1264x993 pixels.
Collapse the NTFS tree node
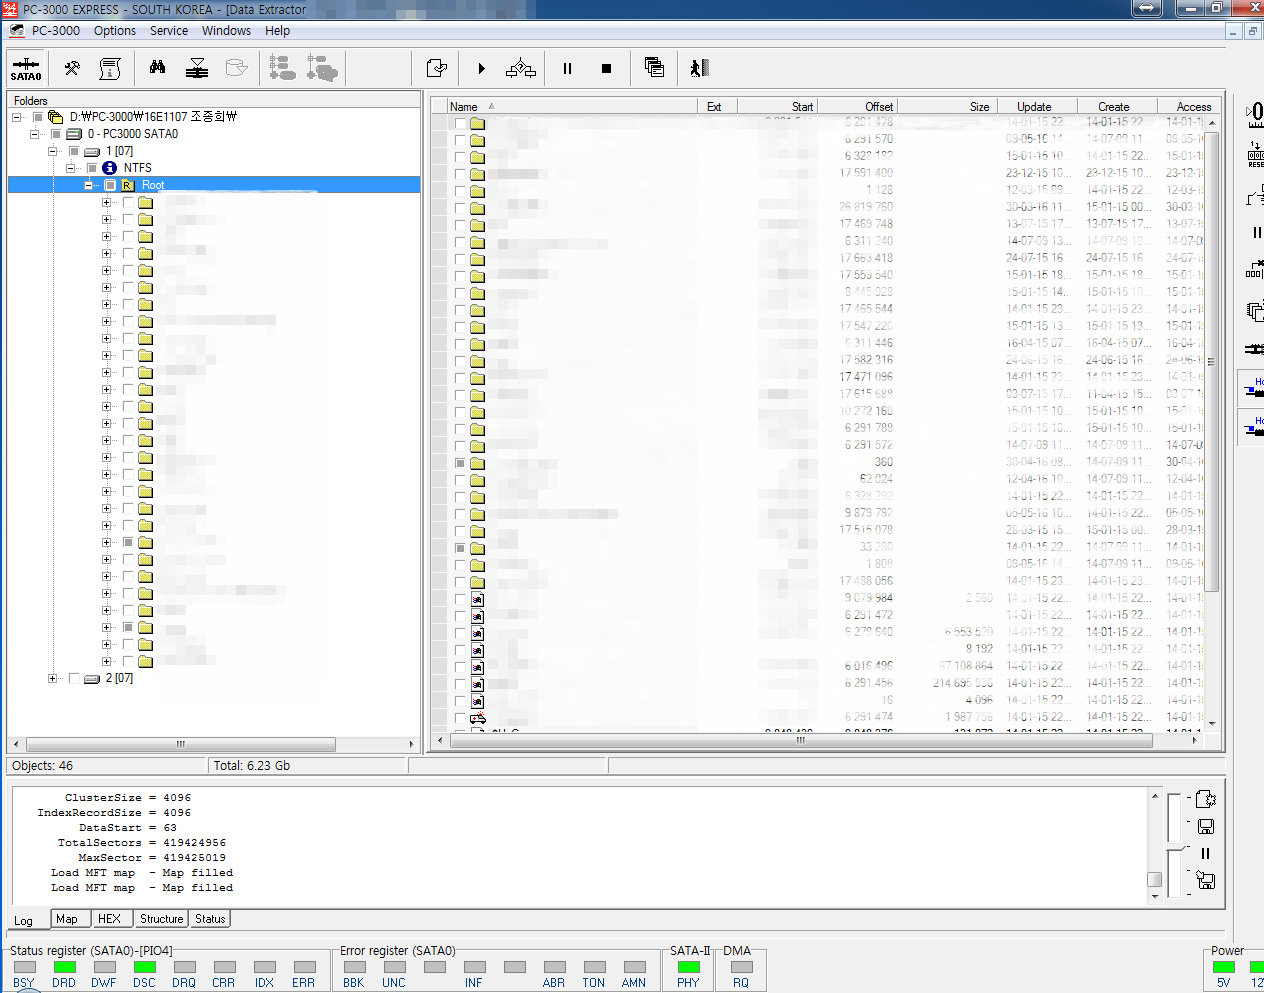click(x=71, y=168)
